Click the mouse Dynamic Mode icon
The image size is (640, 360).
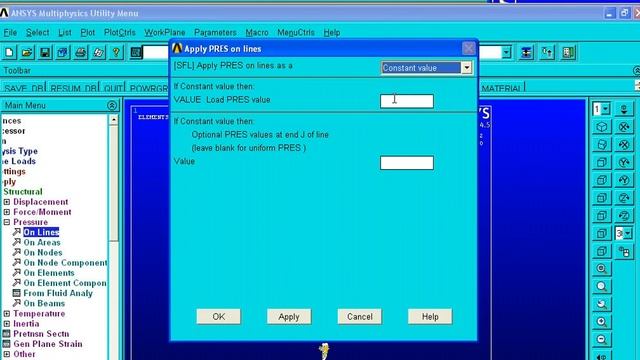pyautogui.click(x=624, y=251)
